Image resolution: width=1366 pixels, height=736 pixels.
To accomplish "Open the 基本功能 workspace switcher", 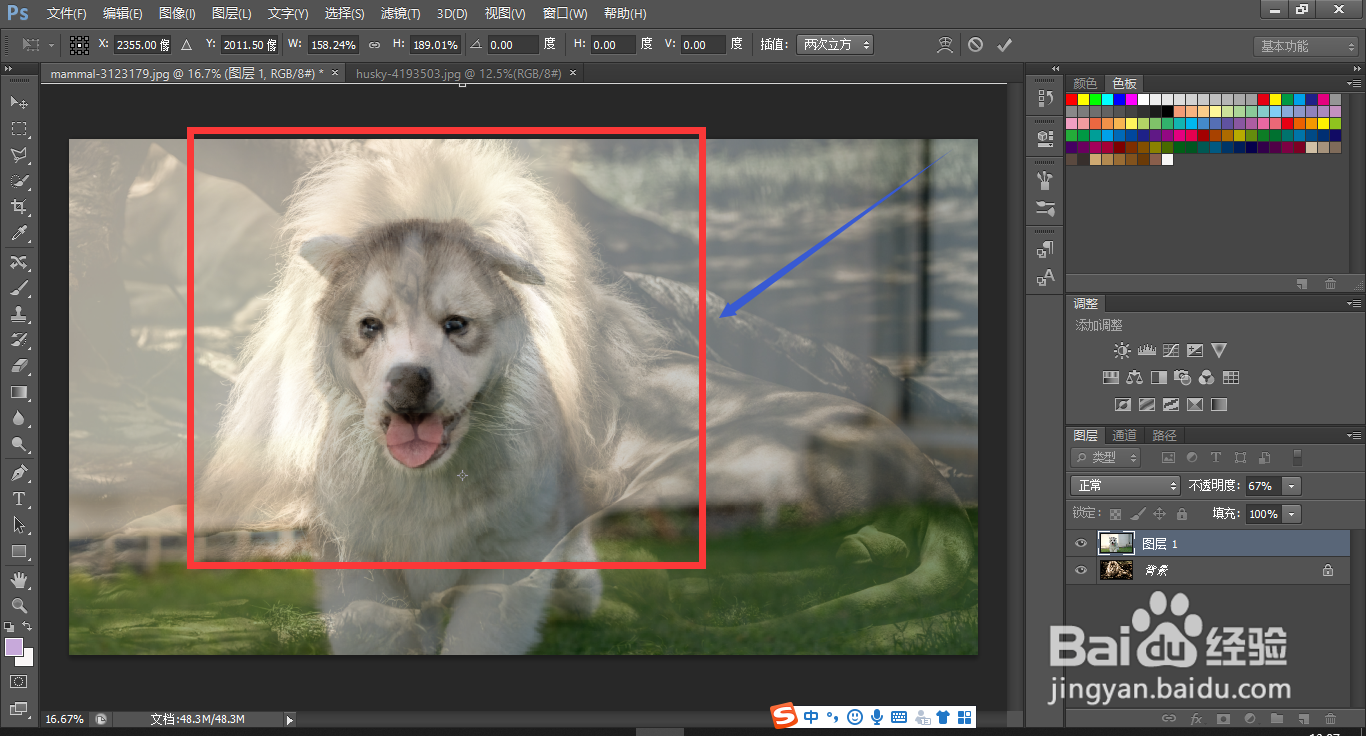I will pos(1306,46).
